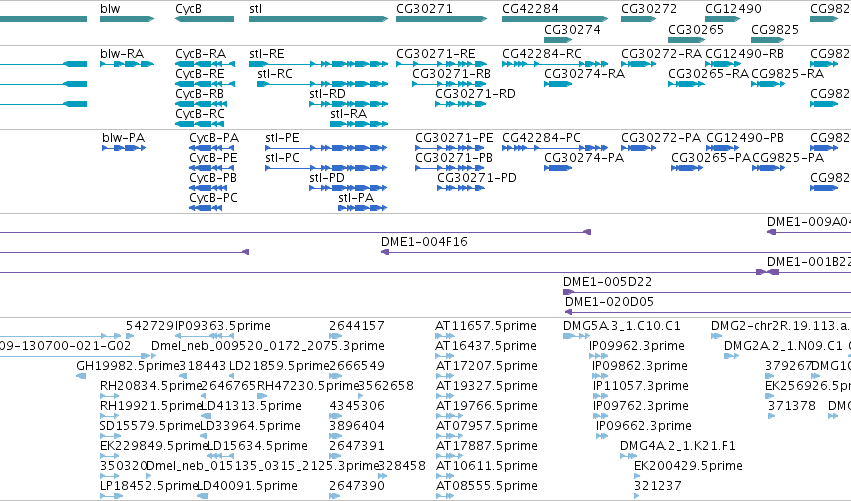Click the CG12490-RB transcript label

(744, 54)
